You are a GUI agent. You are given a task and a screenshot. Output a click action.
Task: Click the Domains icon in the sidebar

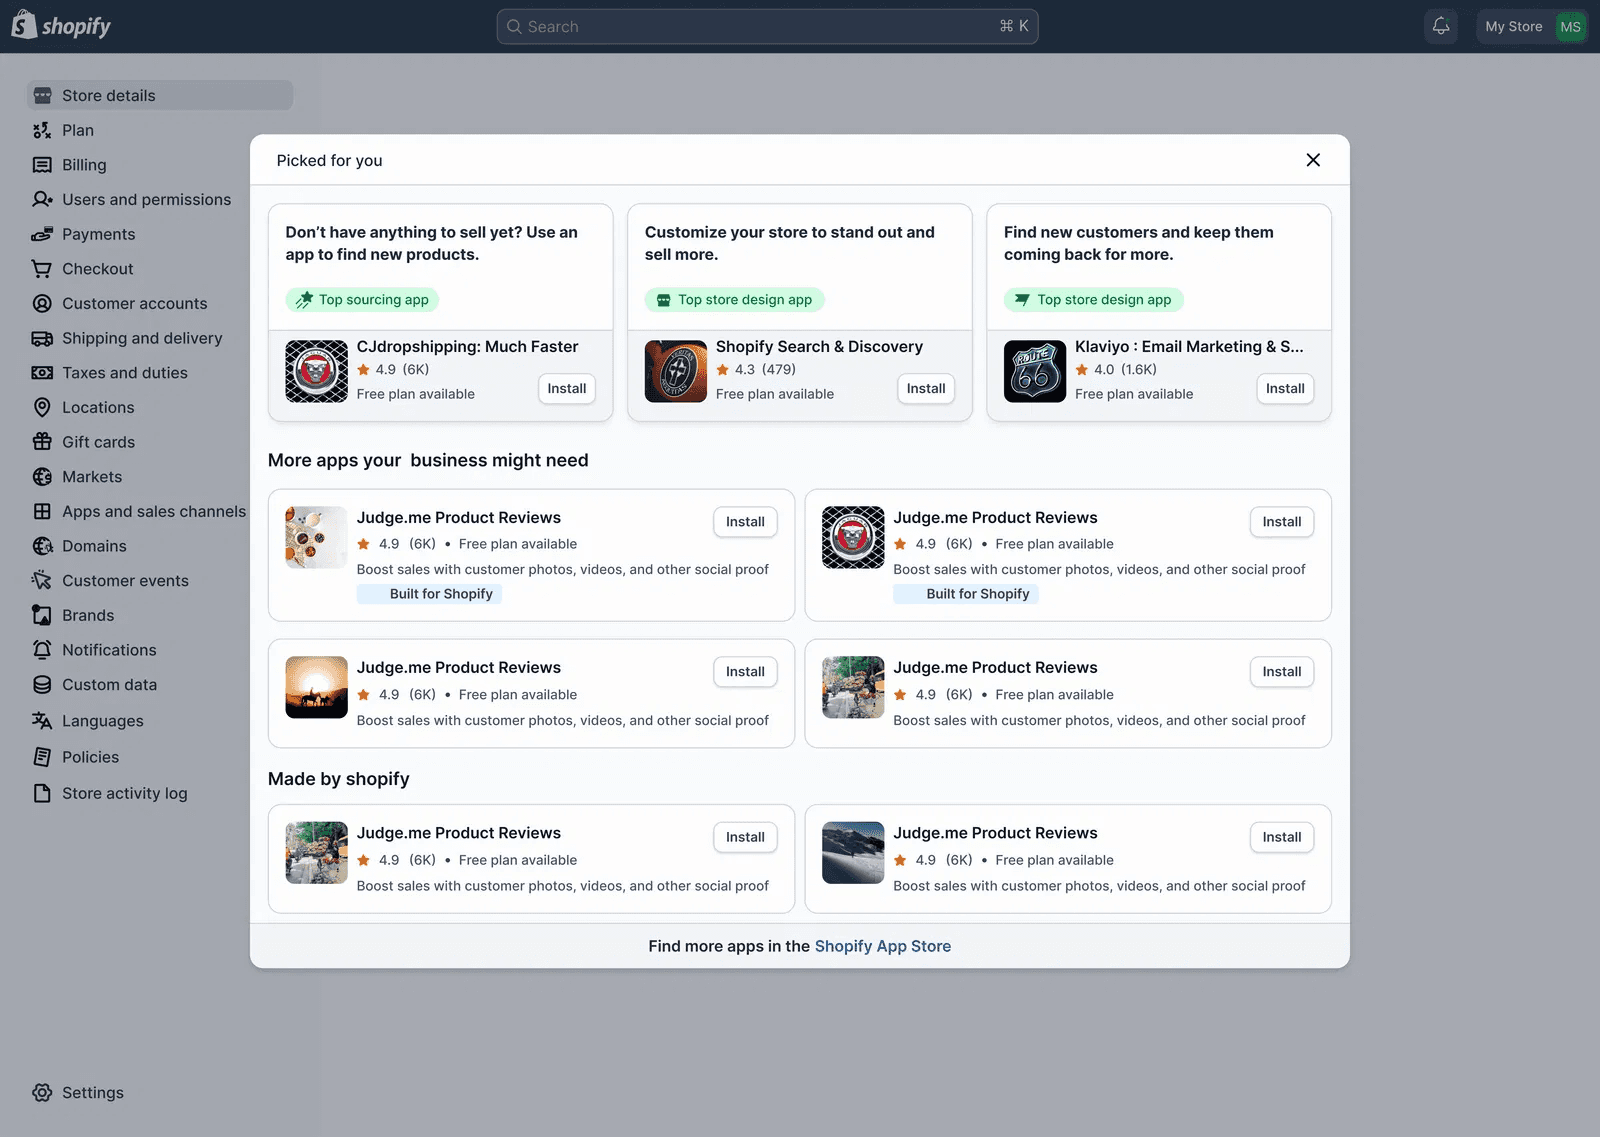42,546
